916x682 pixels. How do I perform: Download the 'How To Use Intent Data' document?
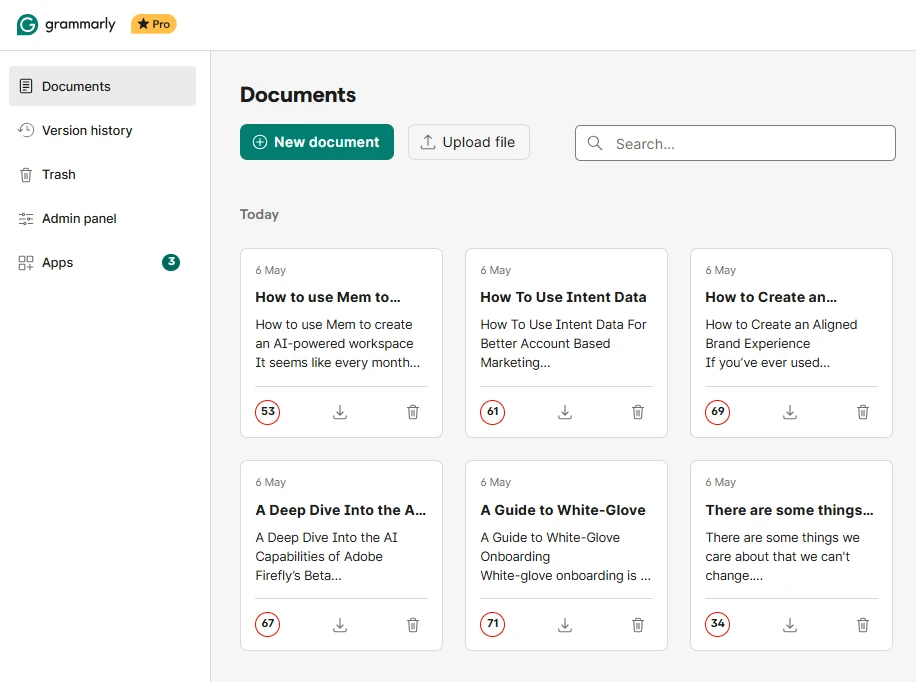pos(564,412)
